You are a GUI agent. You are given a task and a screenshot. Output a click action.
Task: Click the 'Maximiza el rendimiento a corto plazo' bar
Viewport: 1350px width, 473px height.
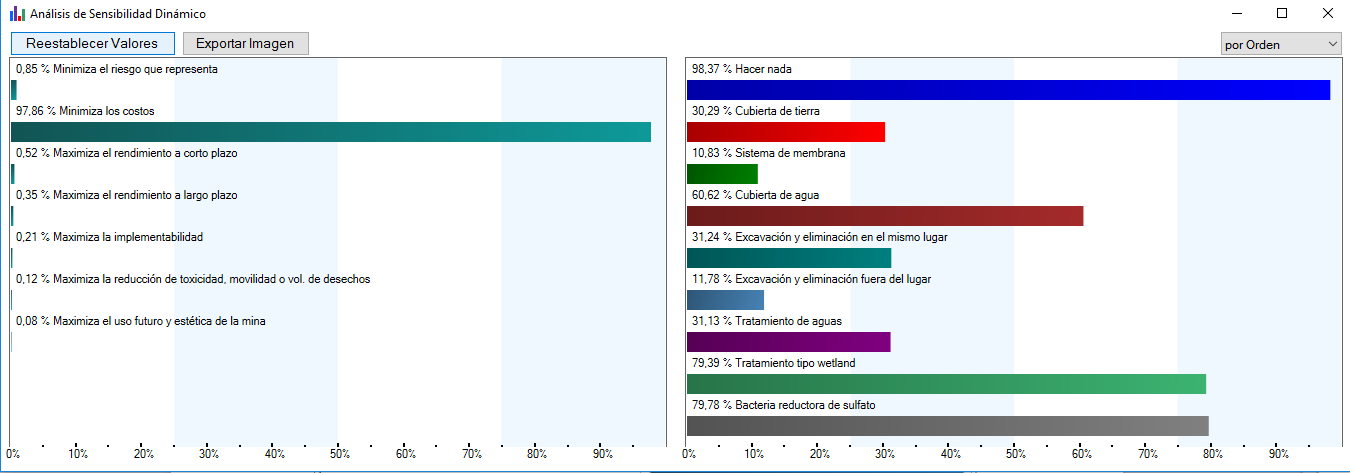coord(13,174)
